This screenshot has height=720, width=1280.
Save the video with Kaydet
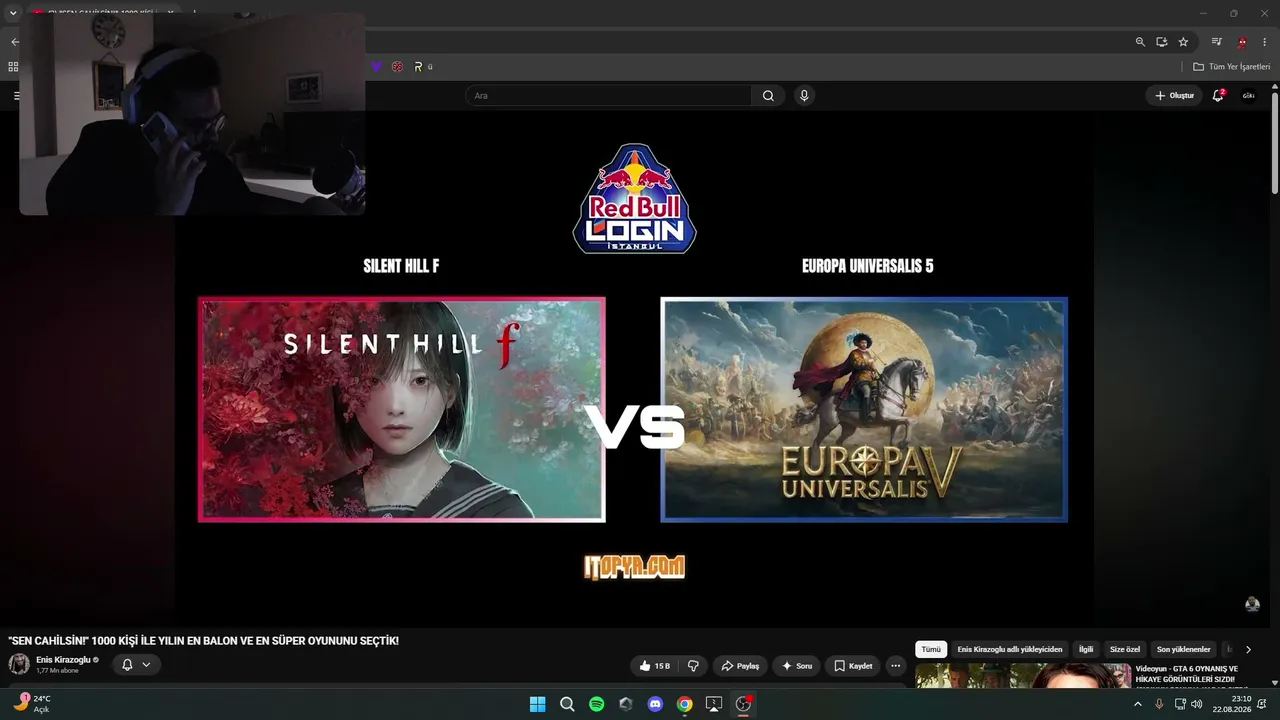point(853,666)
